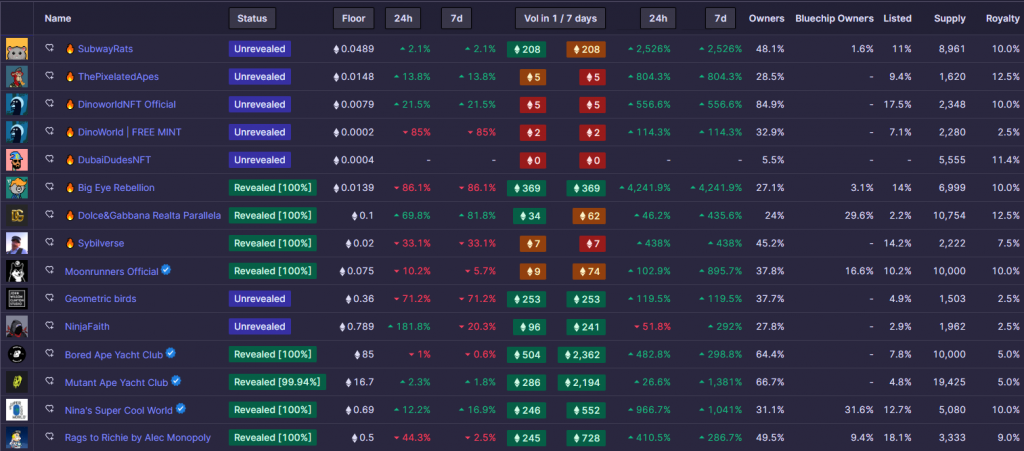The height and width of the screenshot is (451, 1024).
Task: Open the ThePixelatedApes avatar thumbnail
Action: (x=17, y=76)
